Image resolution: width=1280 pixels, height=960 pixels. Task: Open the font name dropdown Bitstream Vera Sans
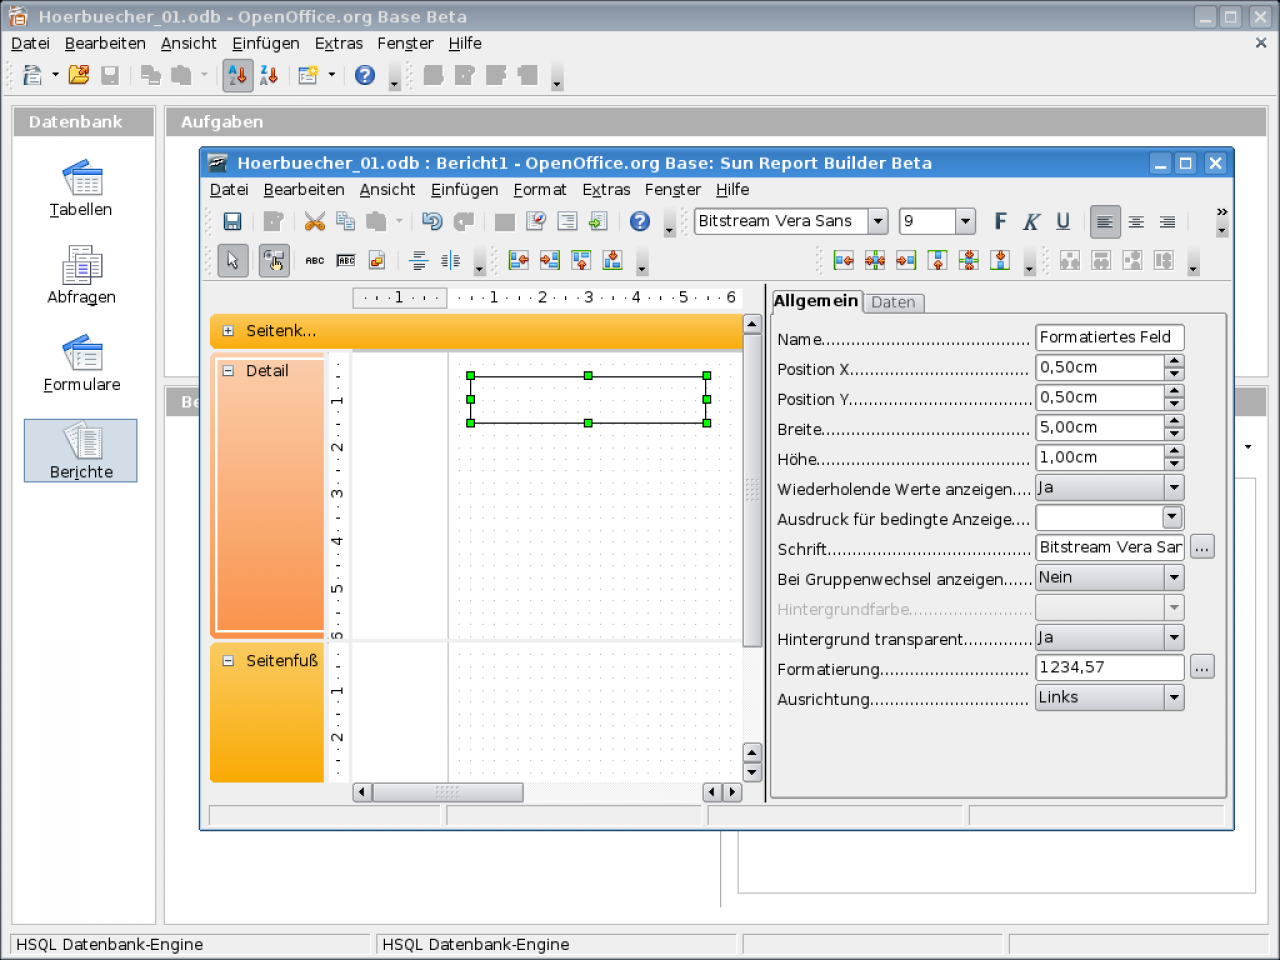click(x=878, y=221)
